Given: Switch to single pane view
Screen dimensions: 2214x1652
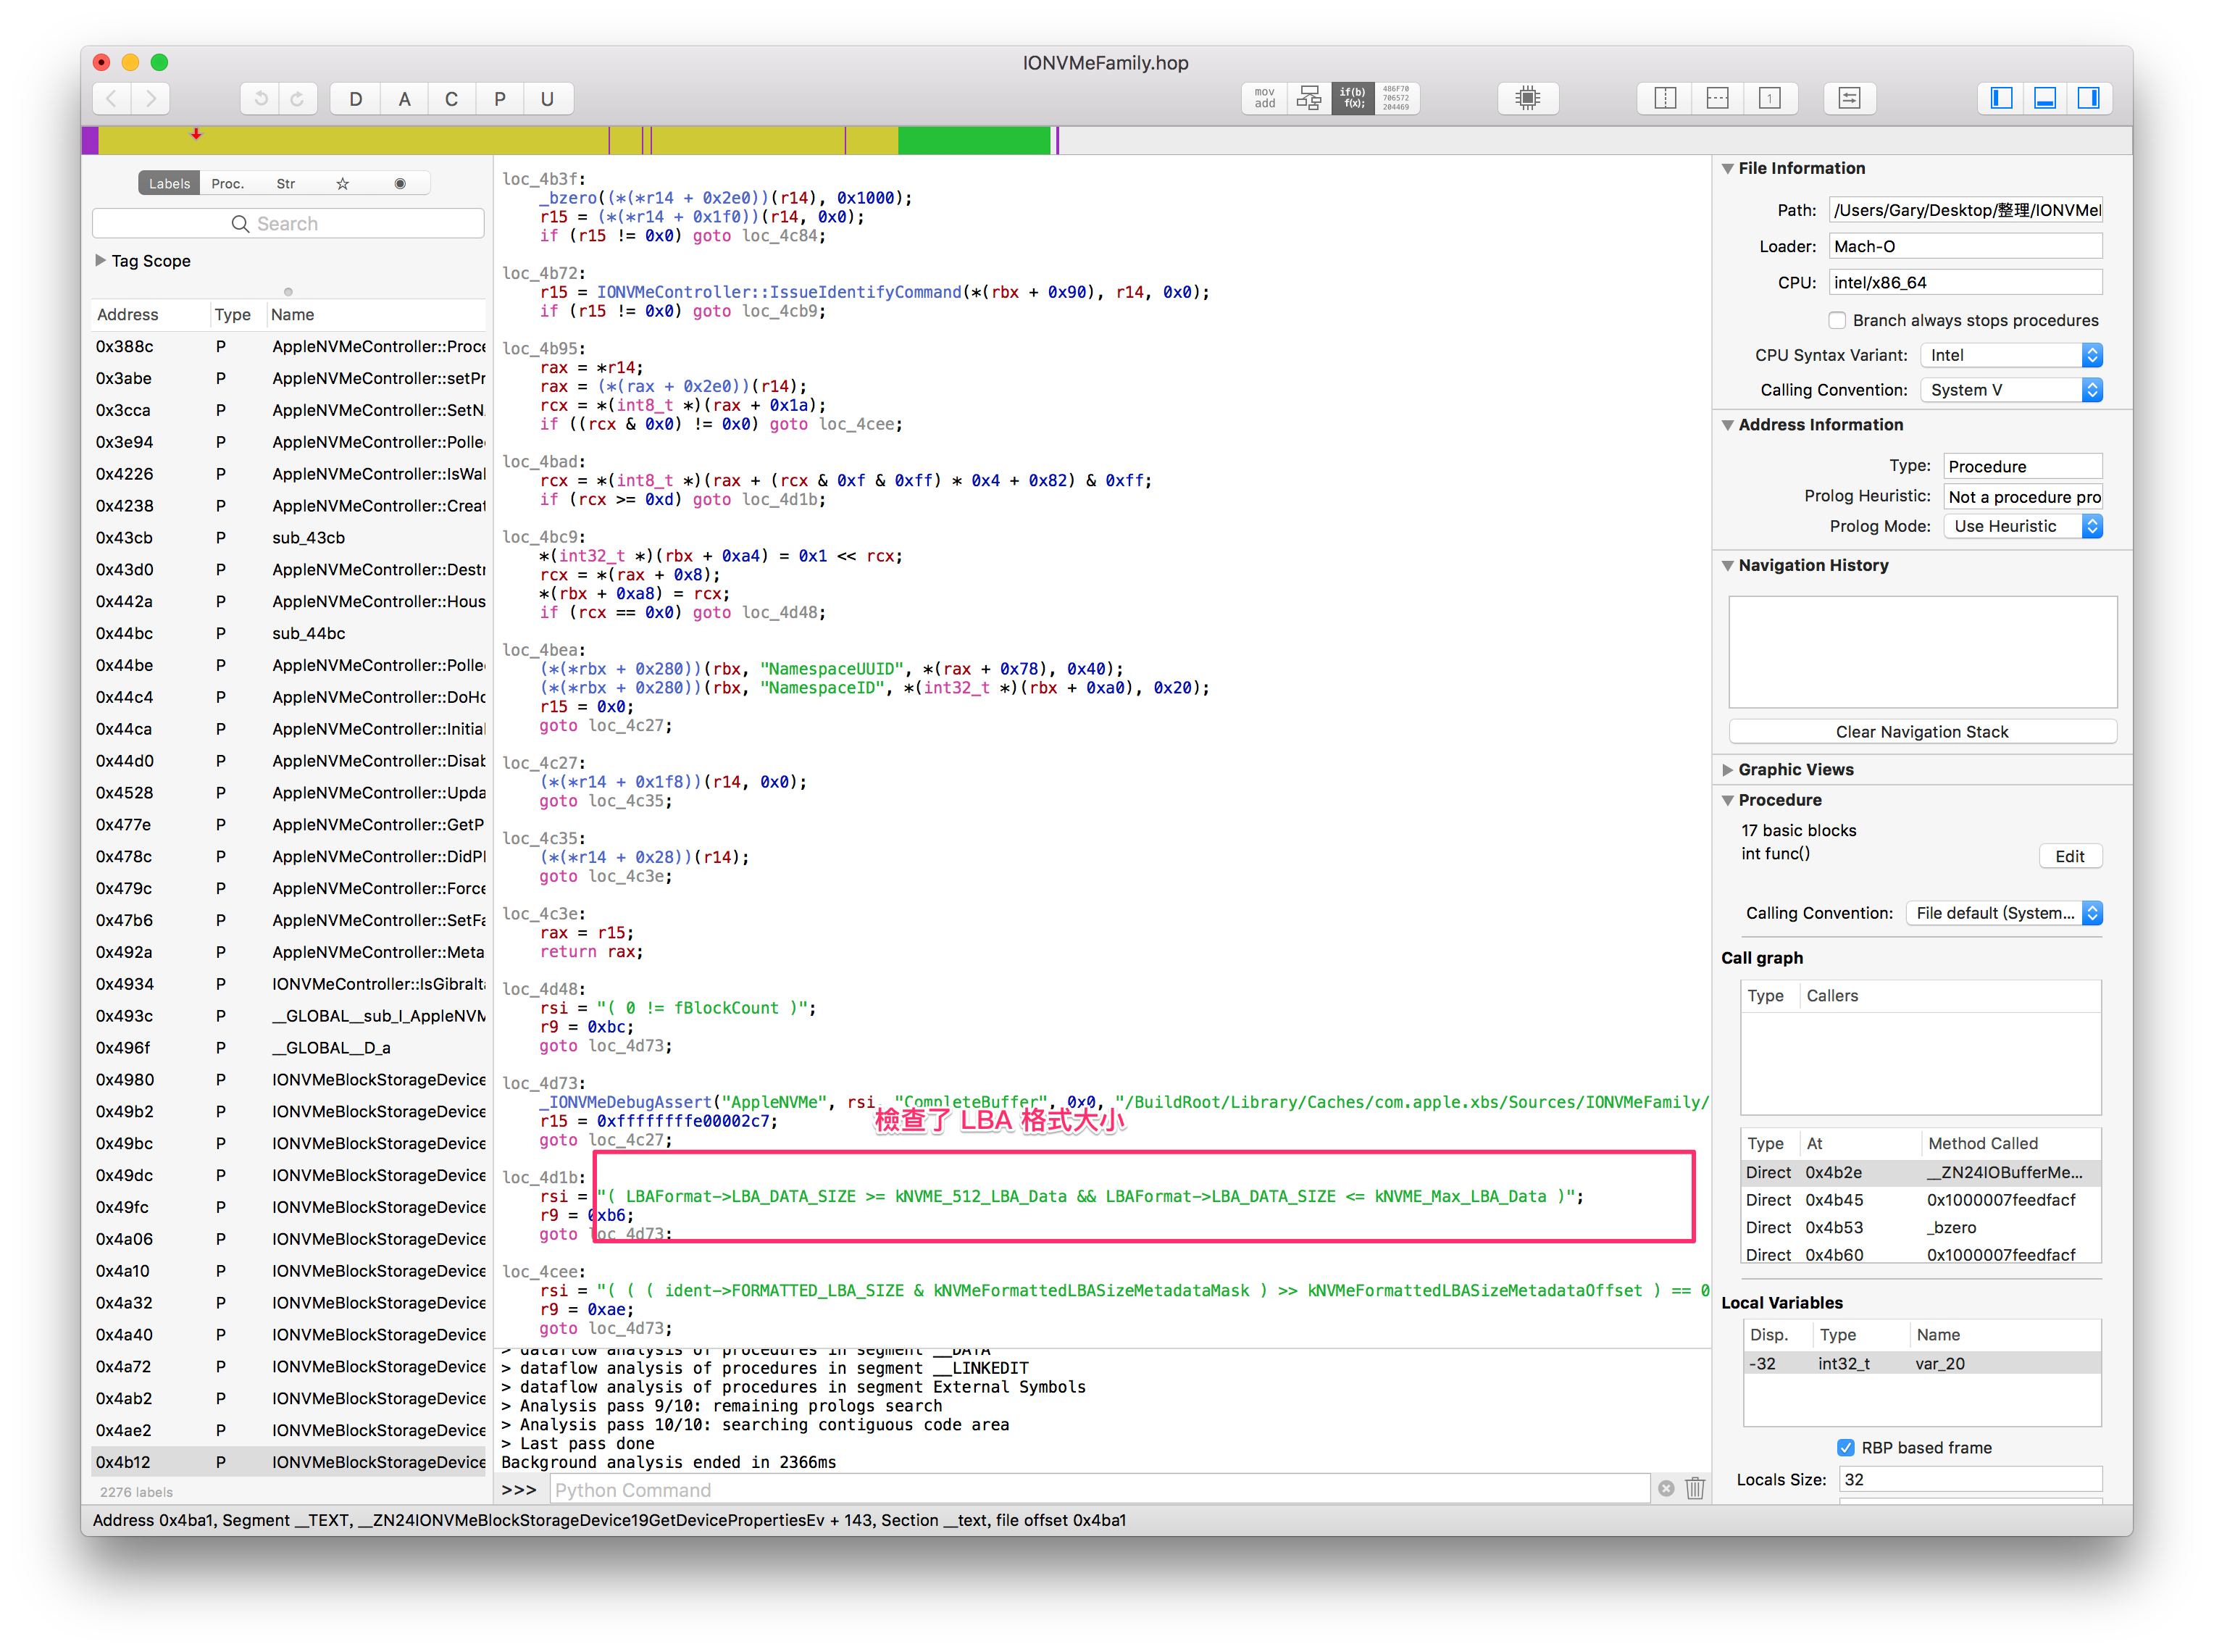Looking at the screenshot, I should point(1769,98).
